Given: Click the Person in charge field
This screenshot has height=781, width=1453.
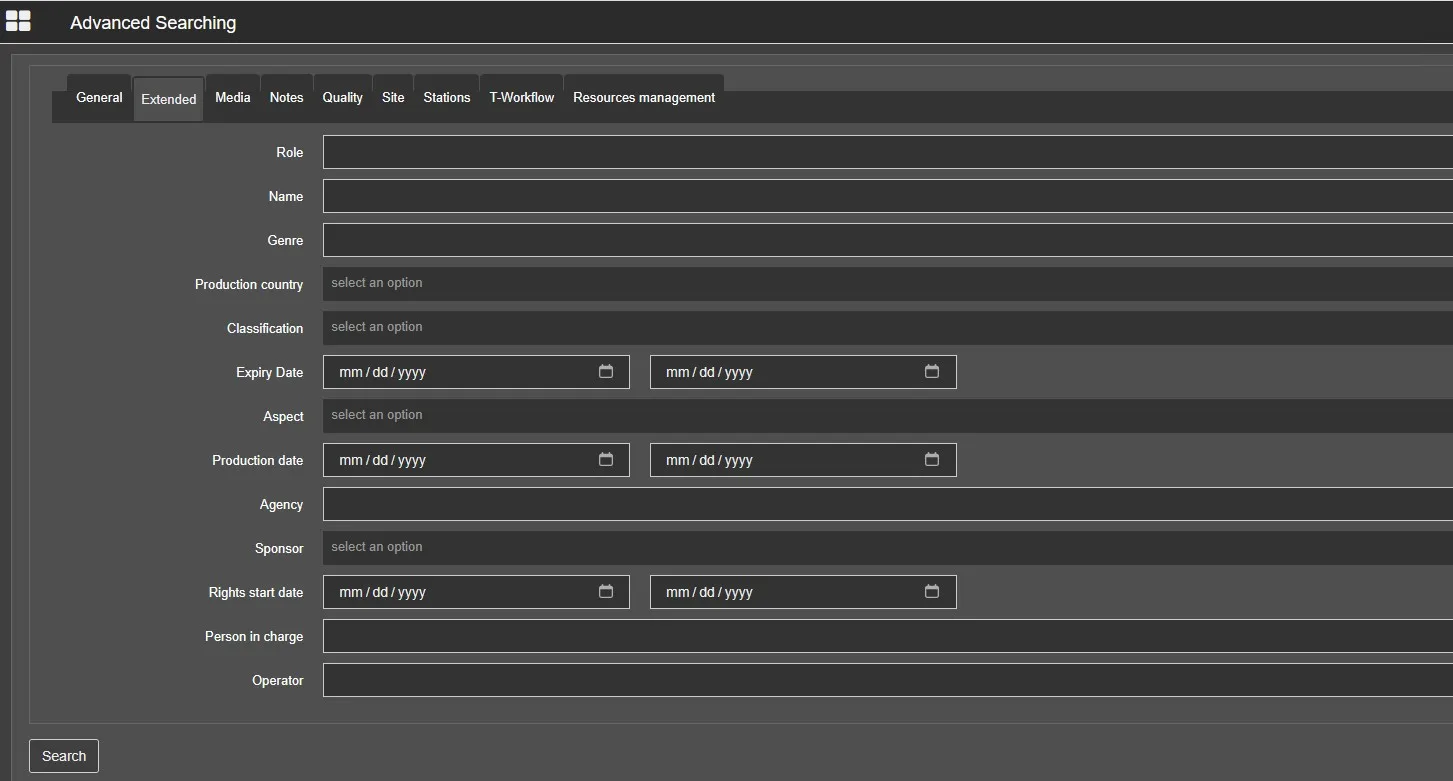Looking at the screenshot, I should [886, 636].
